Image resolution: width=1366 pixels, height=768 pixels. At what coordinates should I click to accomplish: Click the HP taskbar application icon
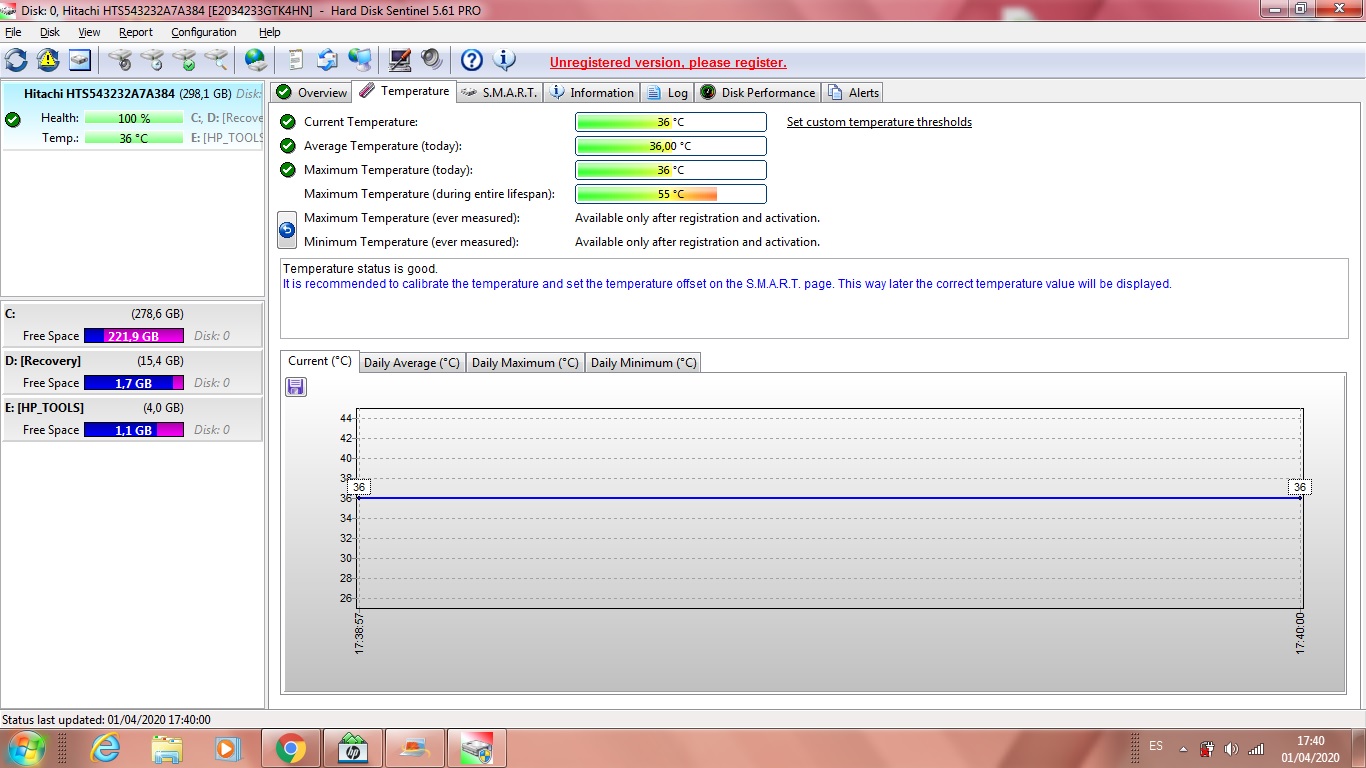(353, 748)
